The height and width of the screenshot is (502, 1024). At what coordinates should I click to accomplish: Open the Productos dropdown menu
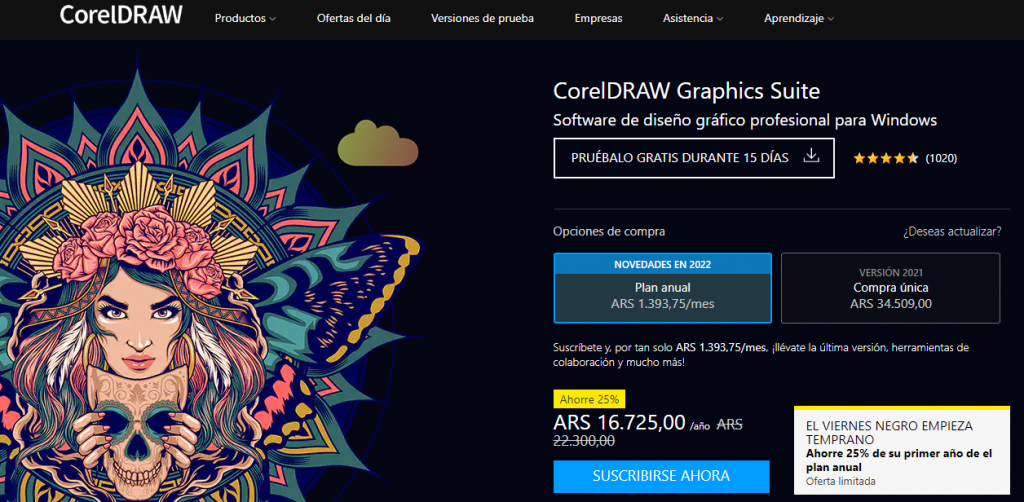tap(246, 18)
